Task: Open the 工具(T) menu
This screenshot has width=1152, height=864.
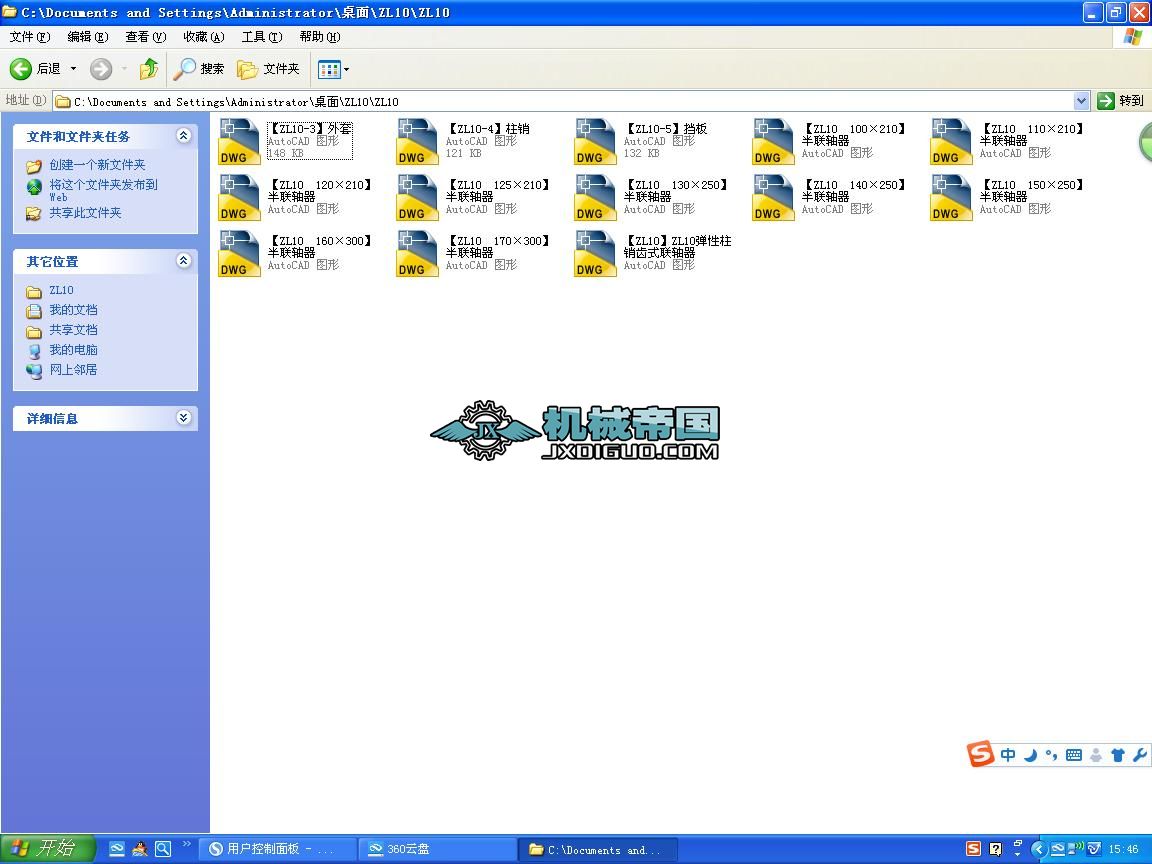Action: click(262, 37)
